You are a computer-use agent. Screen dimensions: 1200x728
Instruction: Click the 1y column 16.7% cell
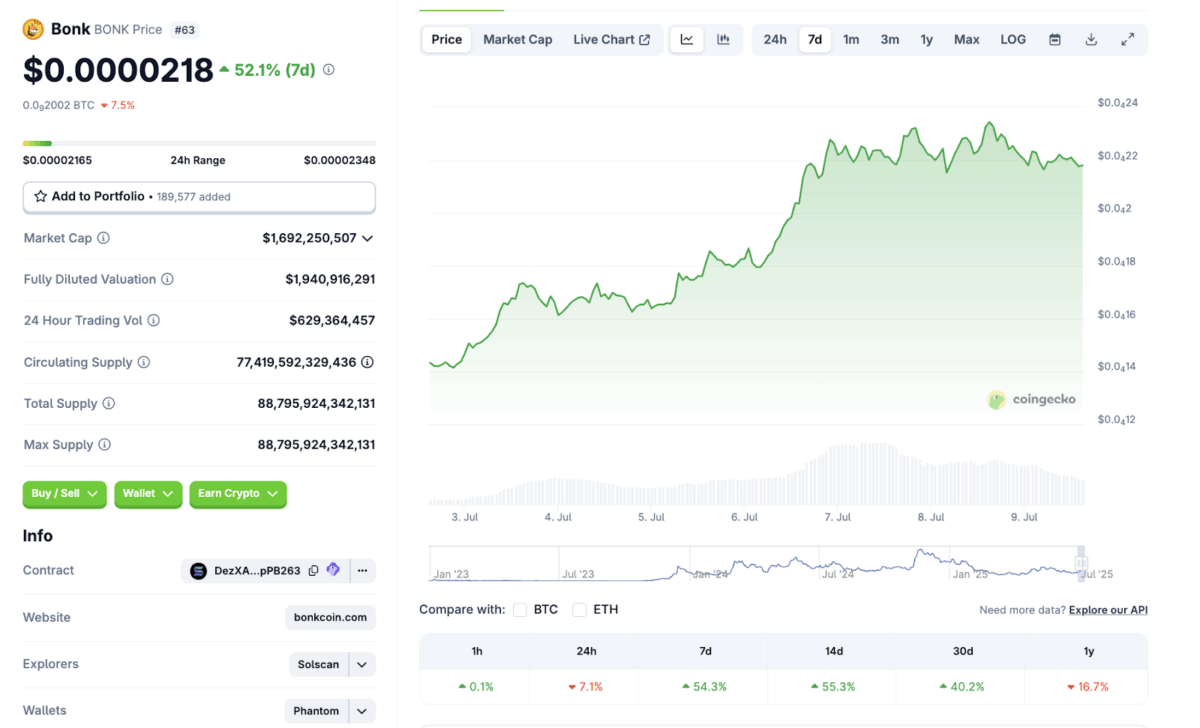[1089, 687]
